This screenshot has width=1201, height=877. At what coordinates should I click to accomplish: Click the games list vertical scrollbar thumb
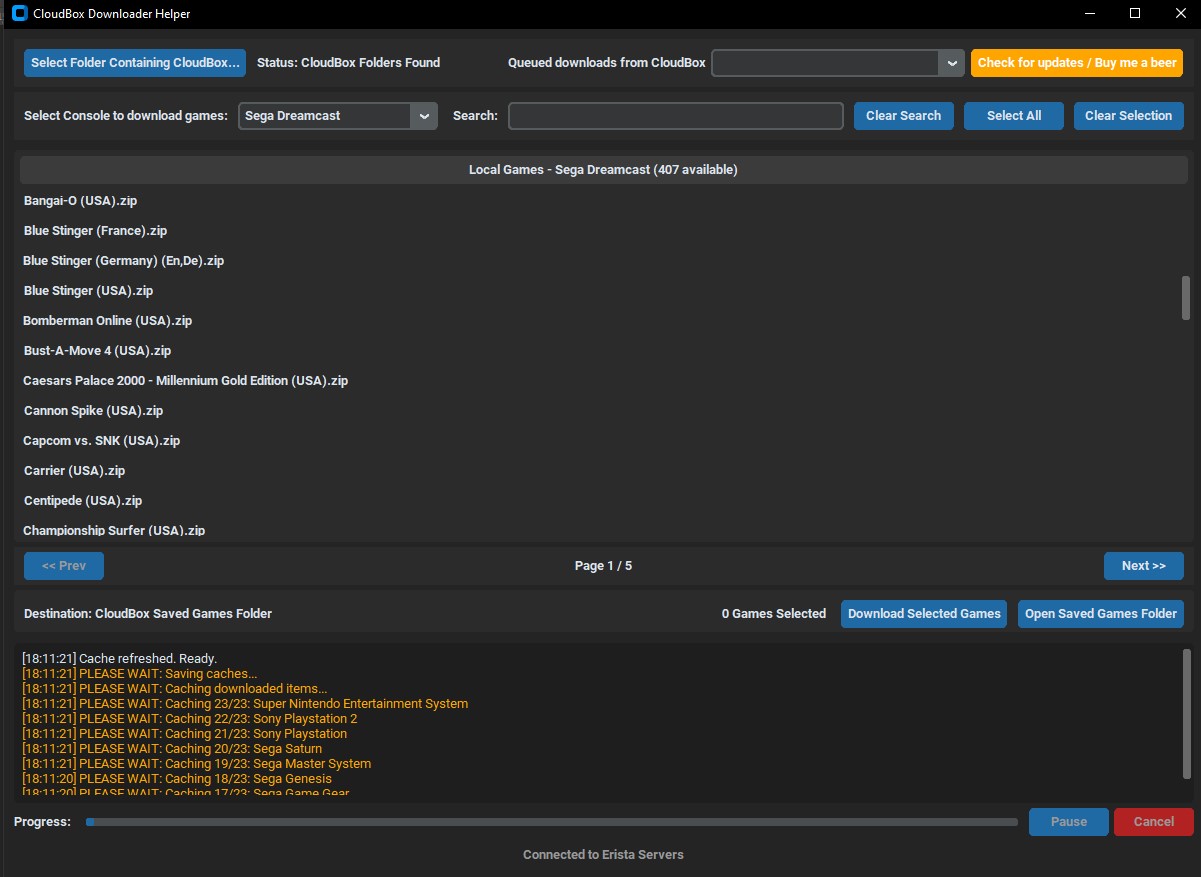(x=1186, y=298)
